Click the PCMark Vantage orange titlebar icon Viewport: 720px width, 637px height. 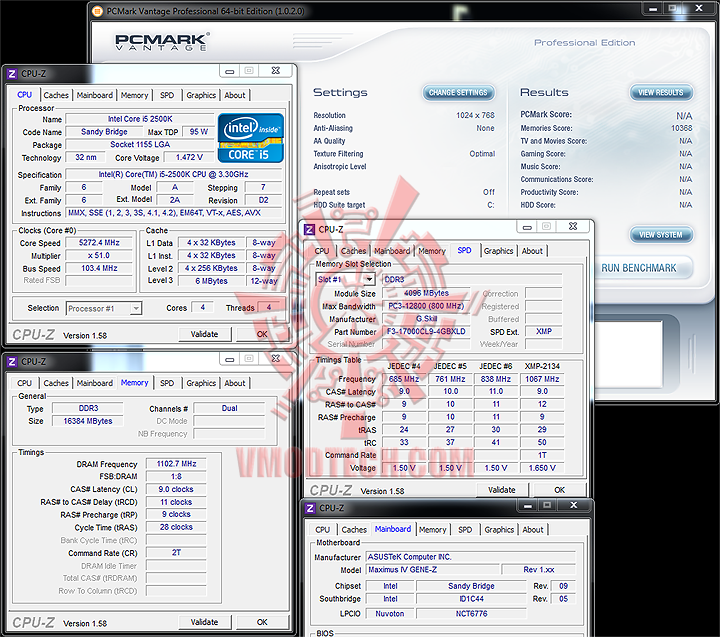pyautogui.click(x=97, y=11)
